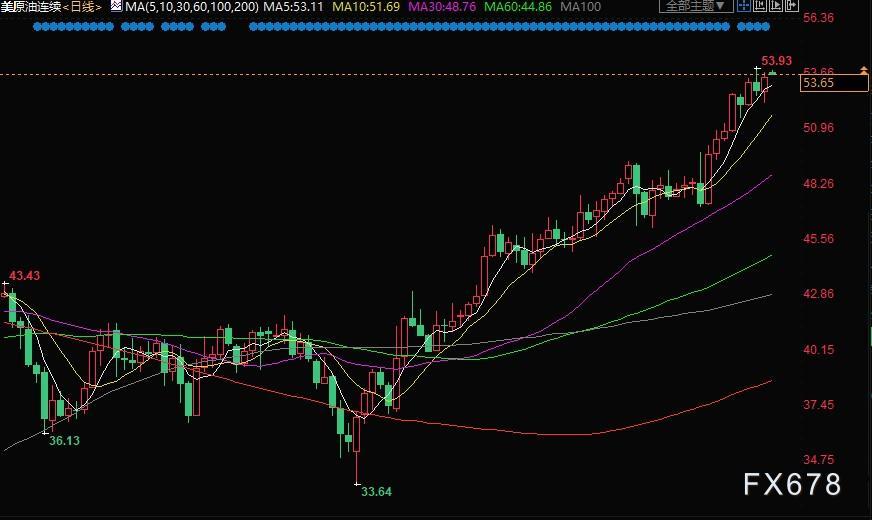Click the exit/export chart icon

pyautogui.click(x=792, y=6)
